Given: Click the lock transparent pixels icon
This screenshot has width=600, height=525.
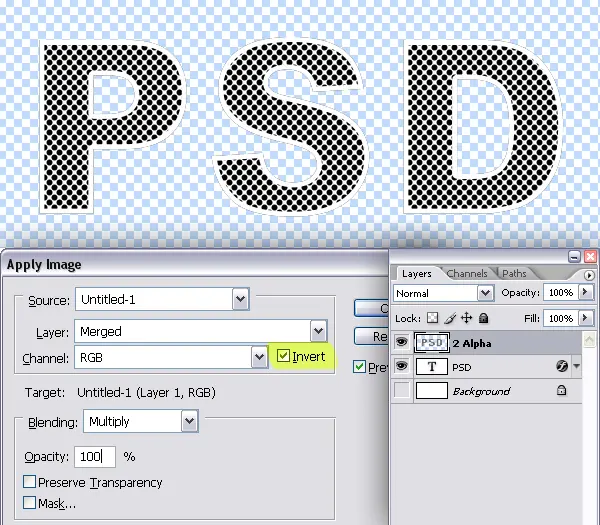Looking at the screenshot, I should [x=432, y=318].
